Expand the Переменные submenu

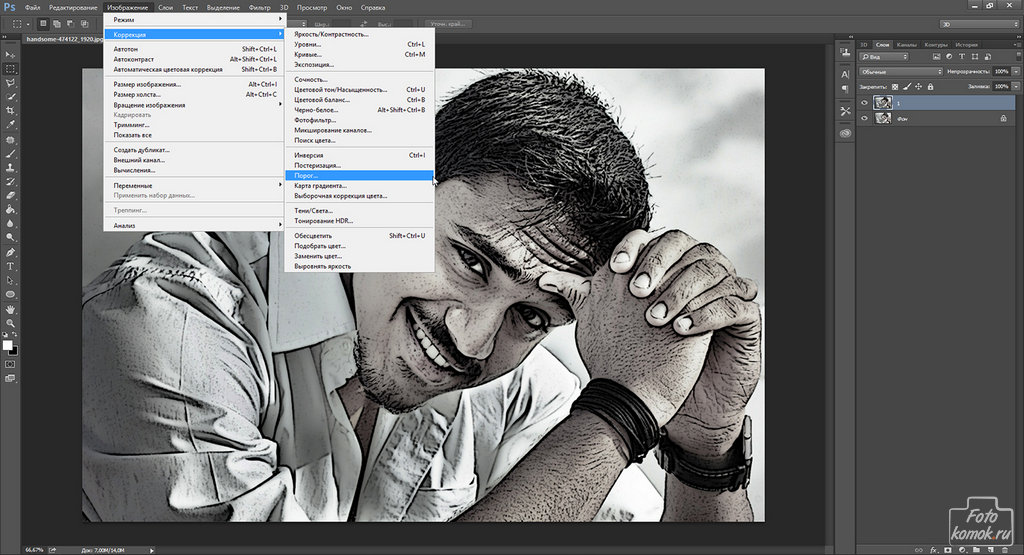tap(194, 185)
